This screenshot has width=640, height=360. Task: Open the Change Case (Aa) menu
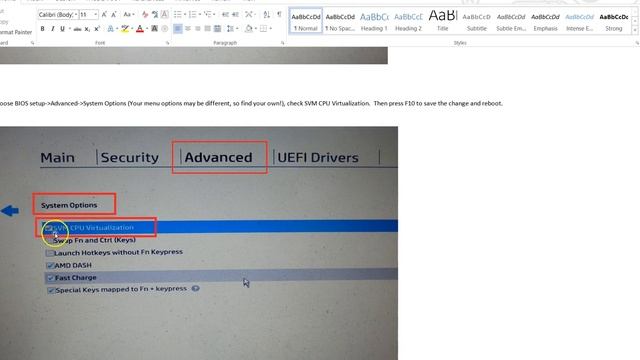pyautogui.click(x=129, y=15)
